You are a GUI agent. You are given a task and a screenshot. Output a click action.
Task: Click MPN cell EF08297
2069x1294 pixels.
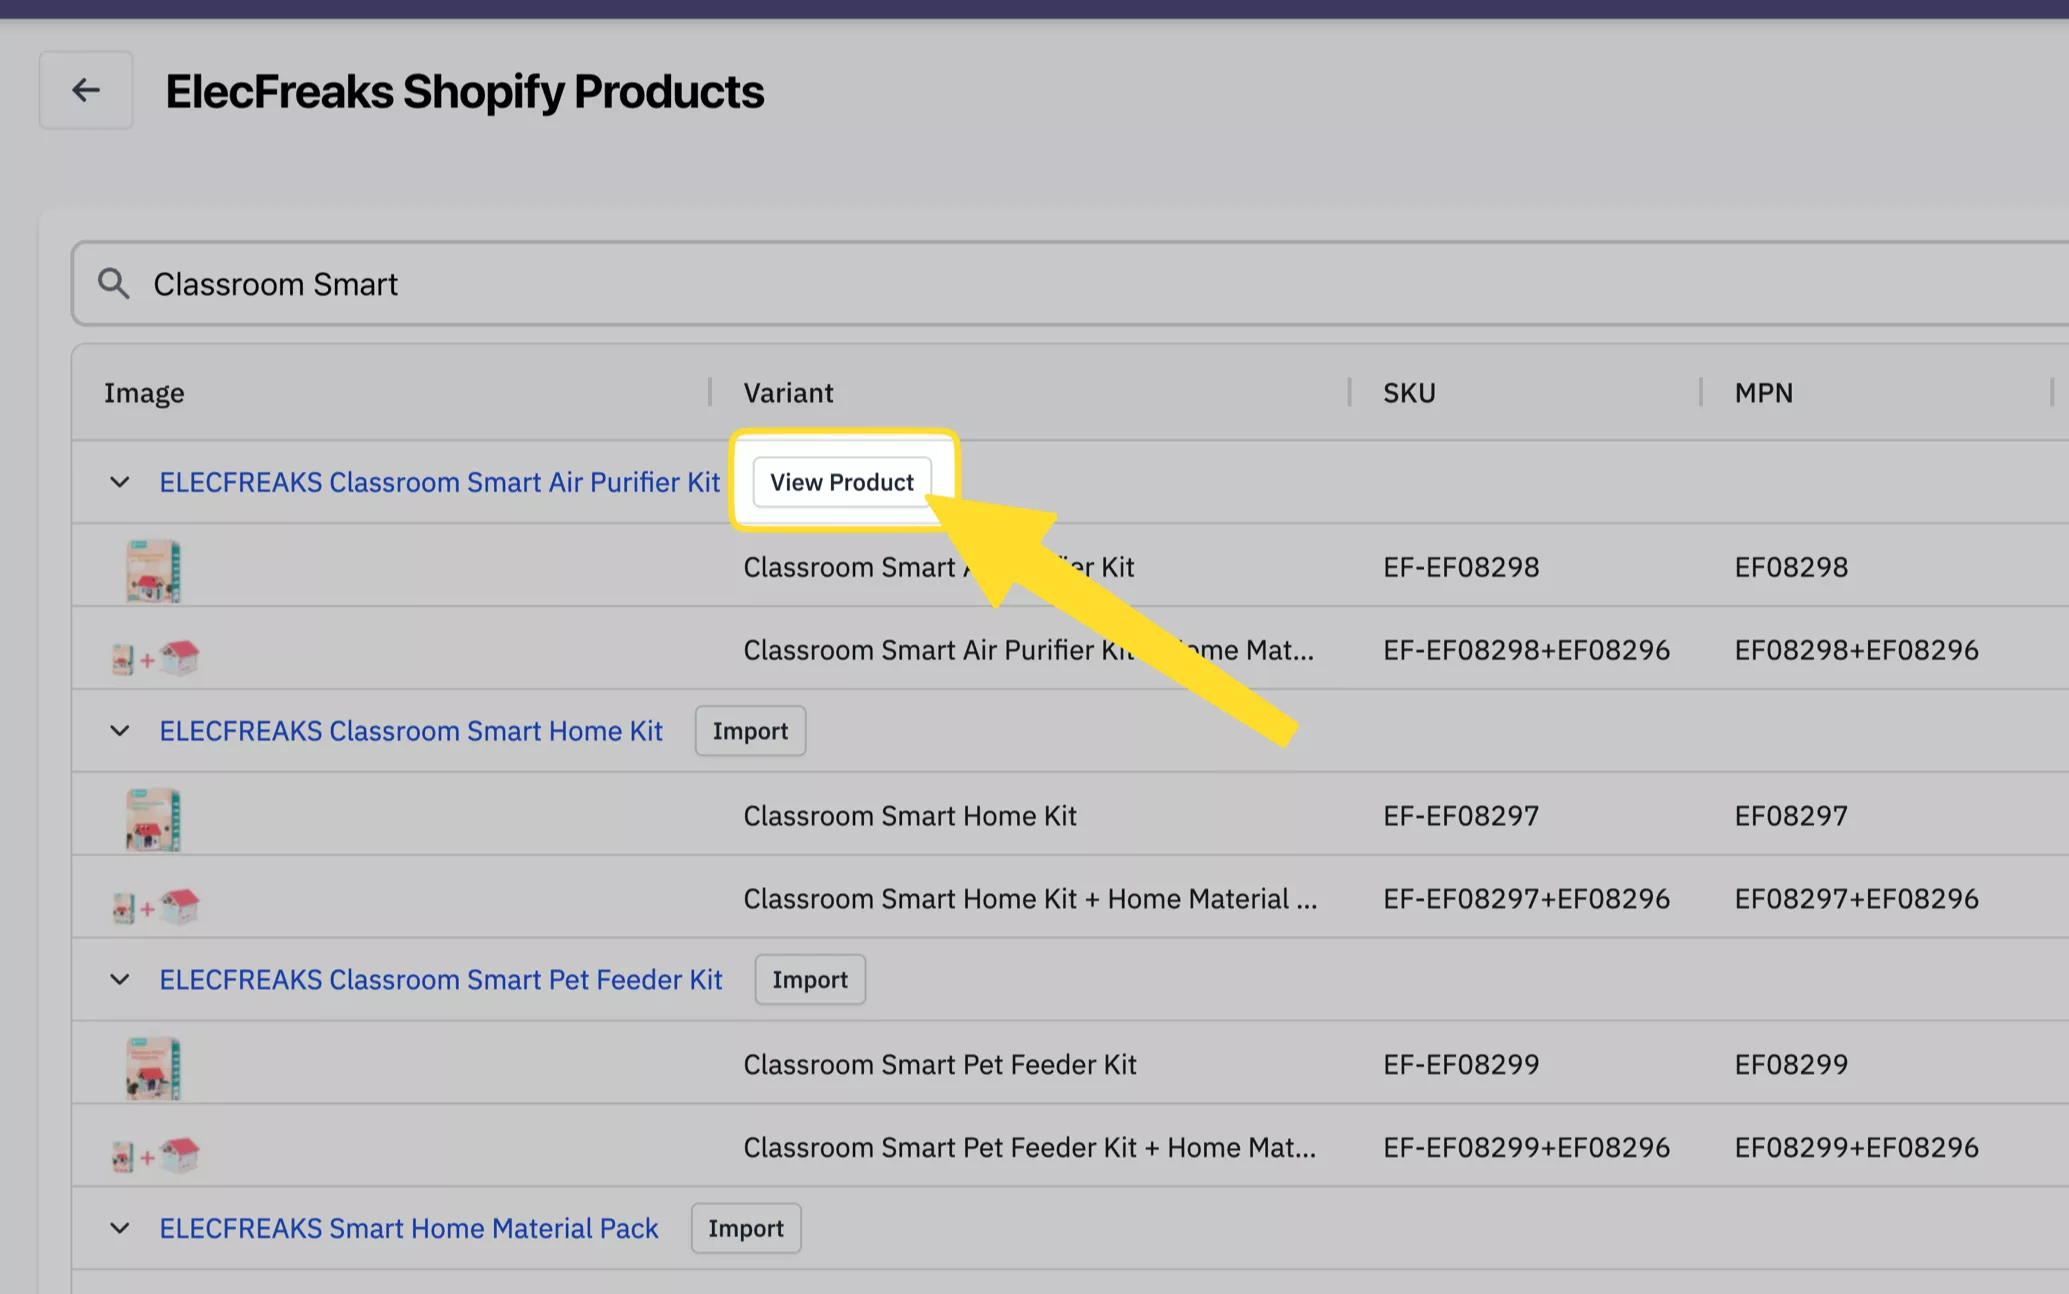(1791, 816)
